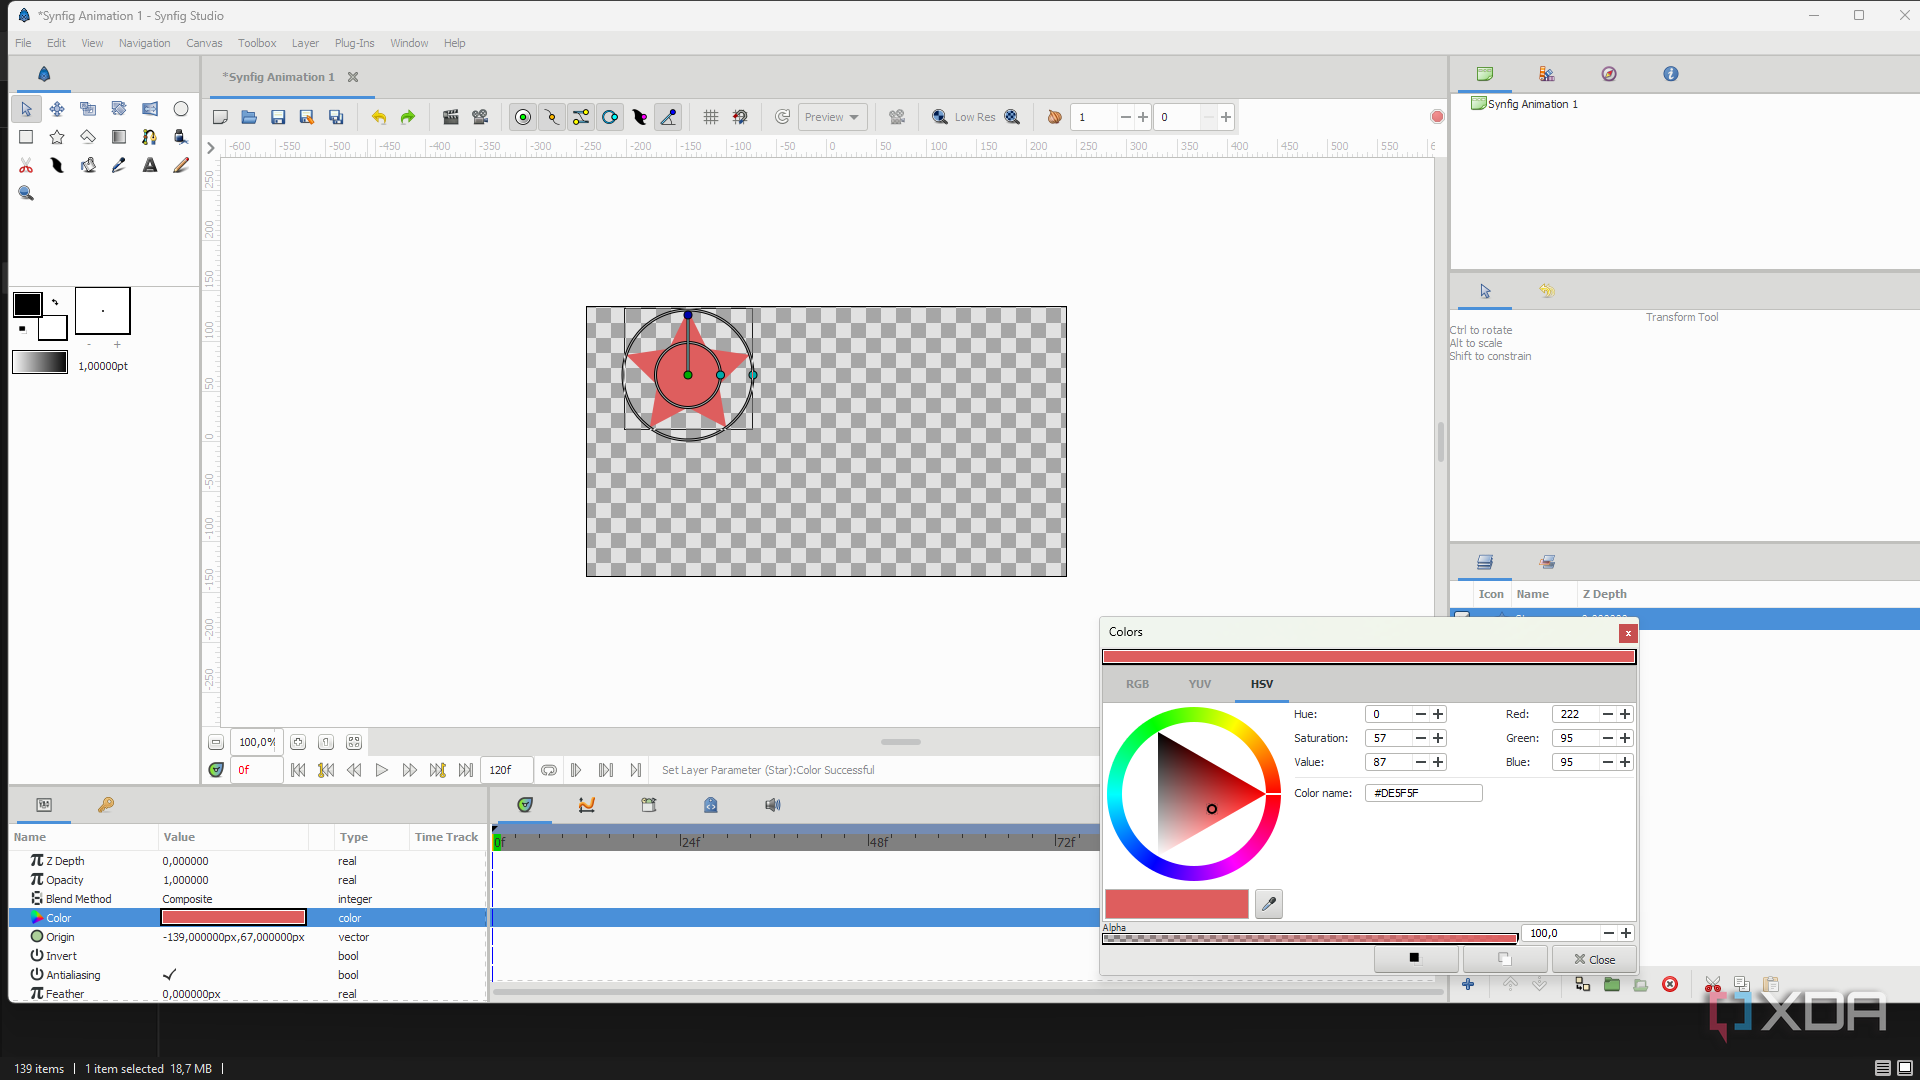Play the animation
This screenshot has width=1920, height=1080.
pyautogui.click(x=382, y=770)
